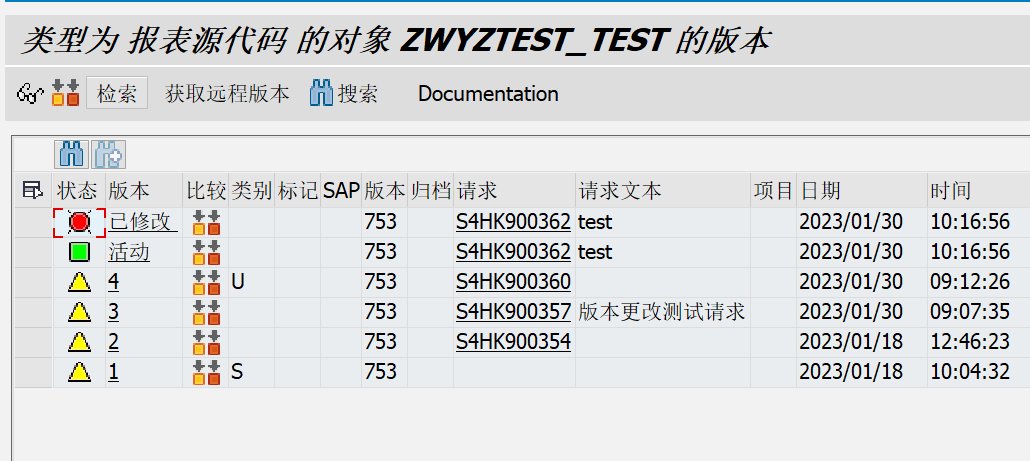Click the 归档 column header
This screenshot has height=461, width=1030.
tap(430, 191)
